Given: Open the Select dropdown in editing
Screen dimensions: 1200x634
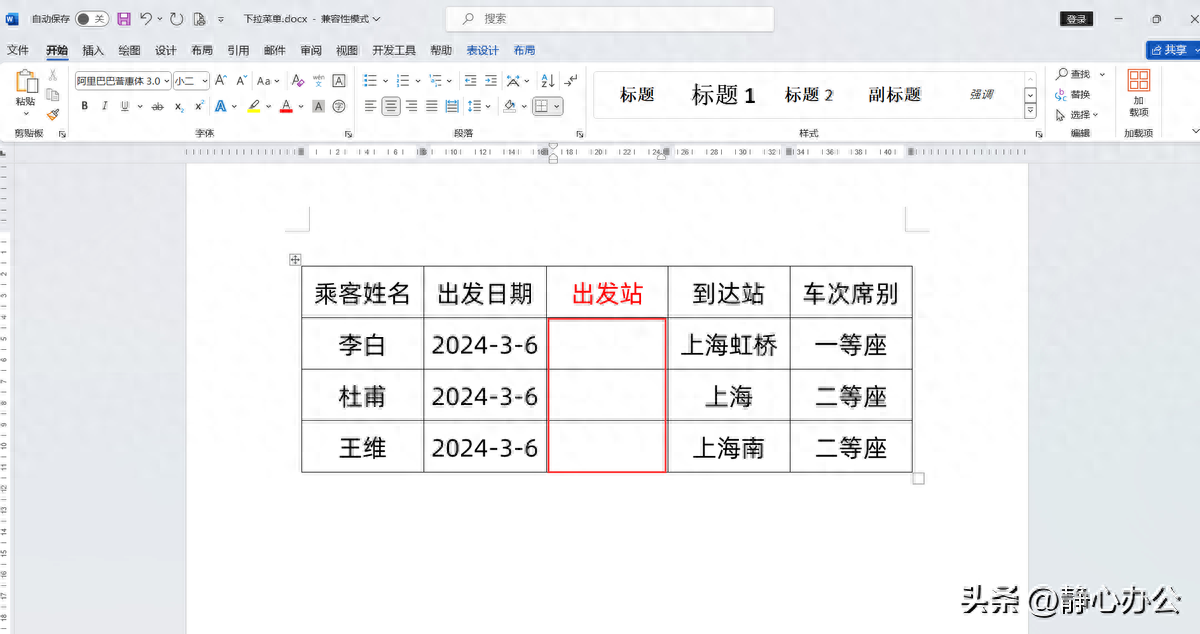Looking at the screenshot, I should click(x=1077, y=114).
